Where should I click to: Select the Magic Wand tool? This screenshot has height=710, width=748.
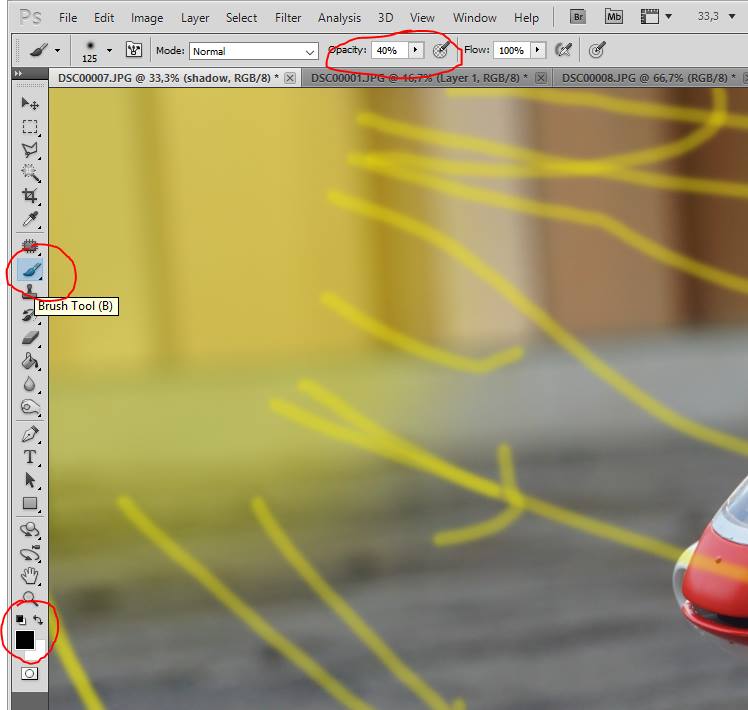point(30,173)
